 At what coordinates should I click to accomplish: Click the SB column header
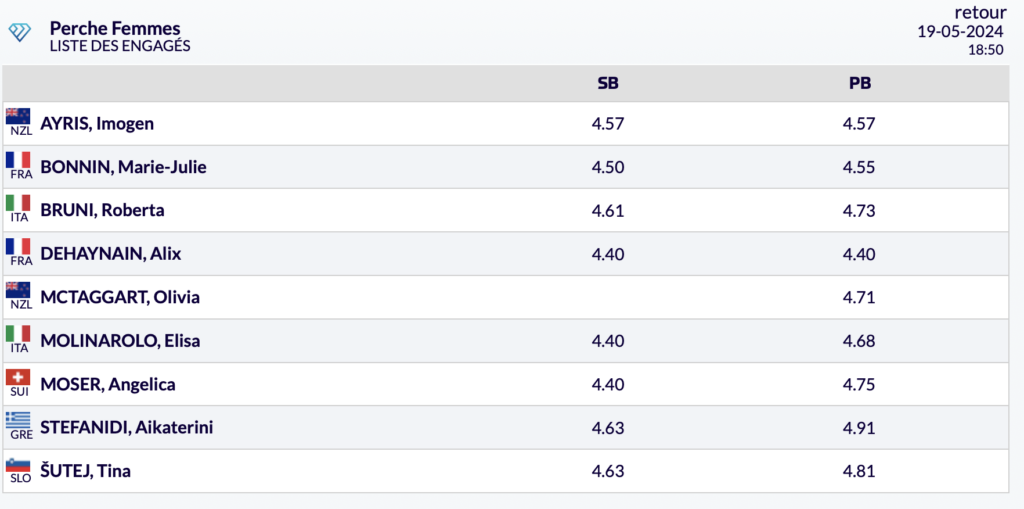click(608, 83)
